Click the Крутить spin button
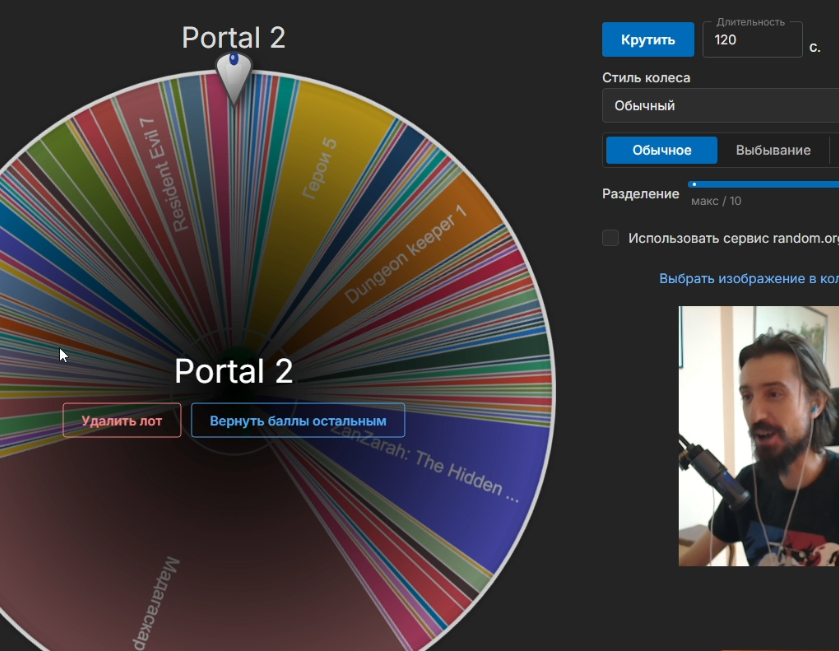The height and width of the screenshot is (651, 839). pyautogui.click(x=648, y=40)
